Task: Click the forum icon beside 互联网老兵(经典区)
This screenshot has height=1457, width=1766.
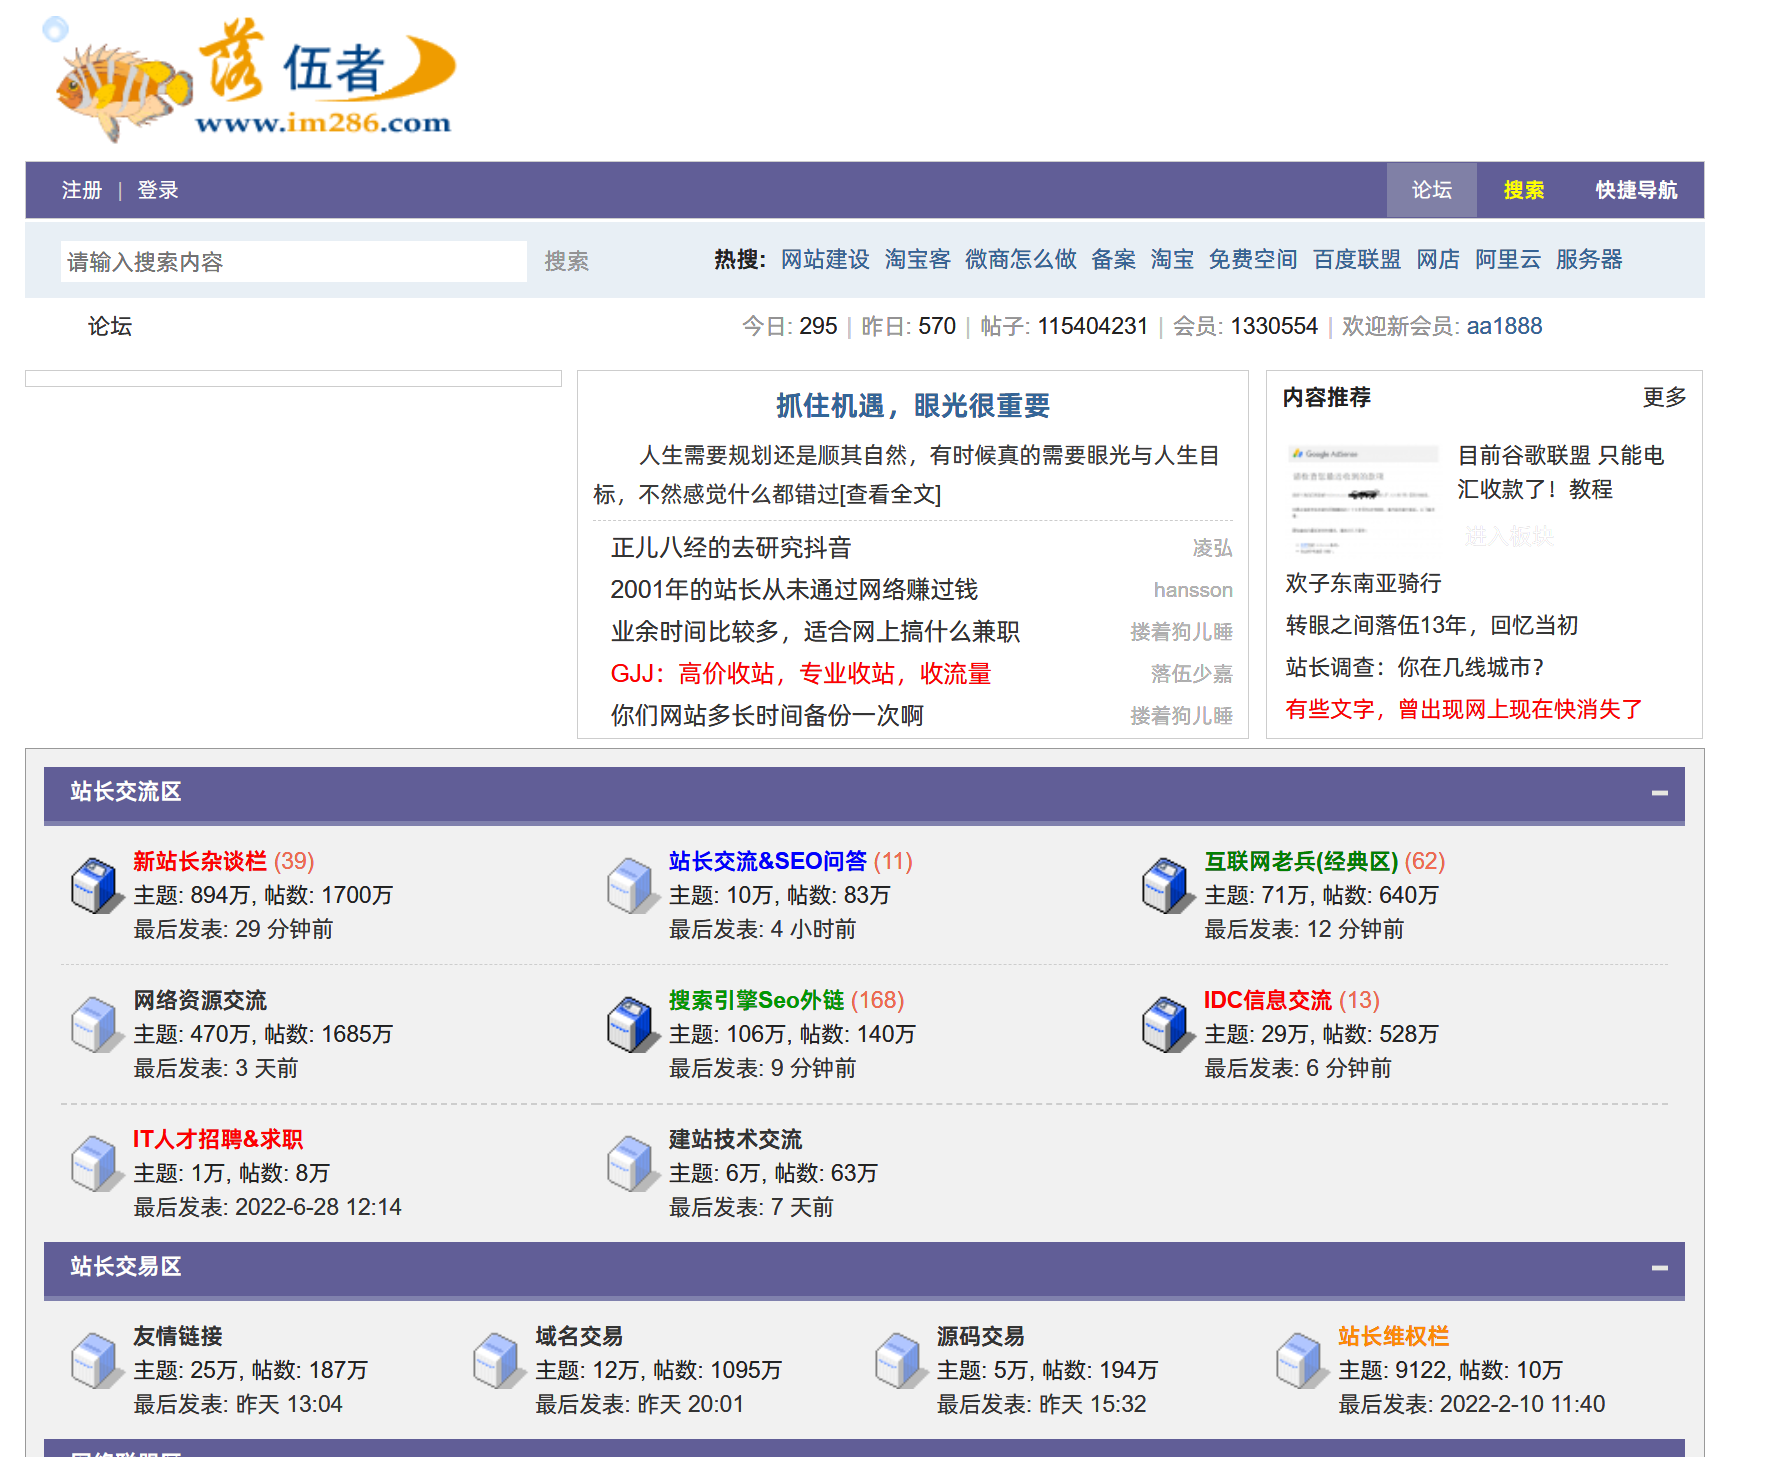Action: point(1165,886)
